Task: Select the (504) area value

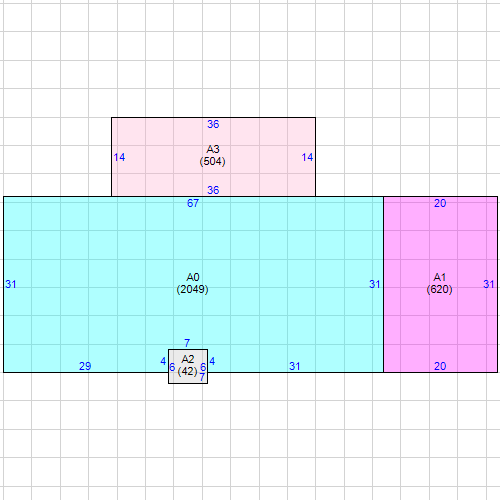Action: click(213, 161)
